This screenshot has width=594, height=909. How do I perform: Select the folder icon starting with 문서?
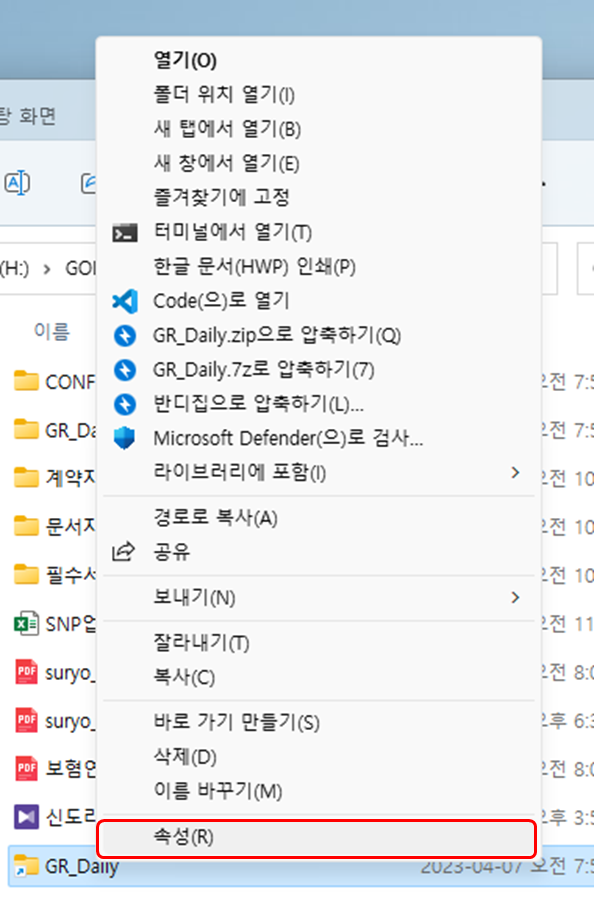pos(26,526)
